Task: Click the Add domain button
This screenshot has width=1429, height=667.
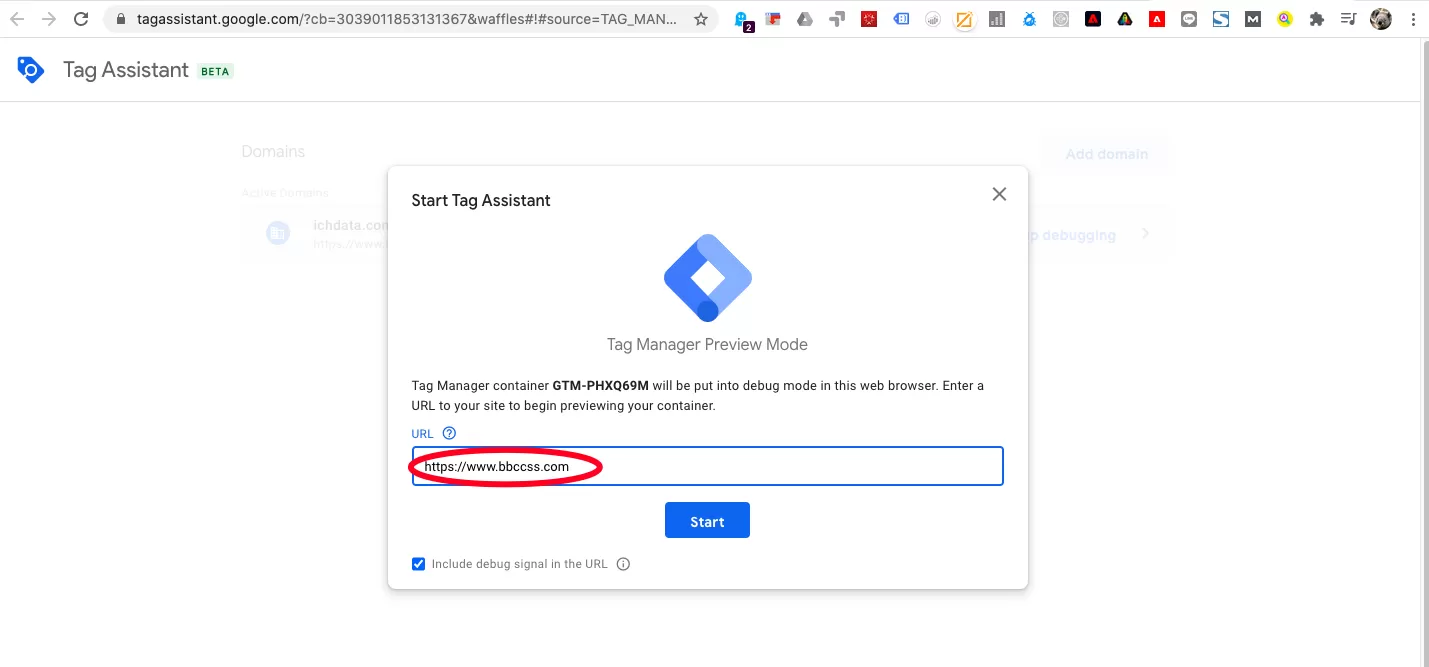Action: 1106,154
